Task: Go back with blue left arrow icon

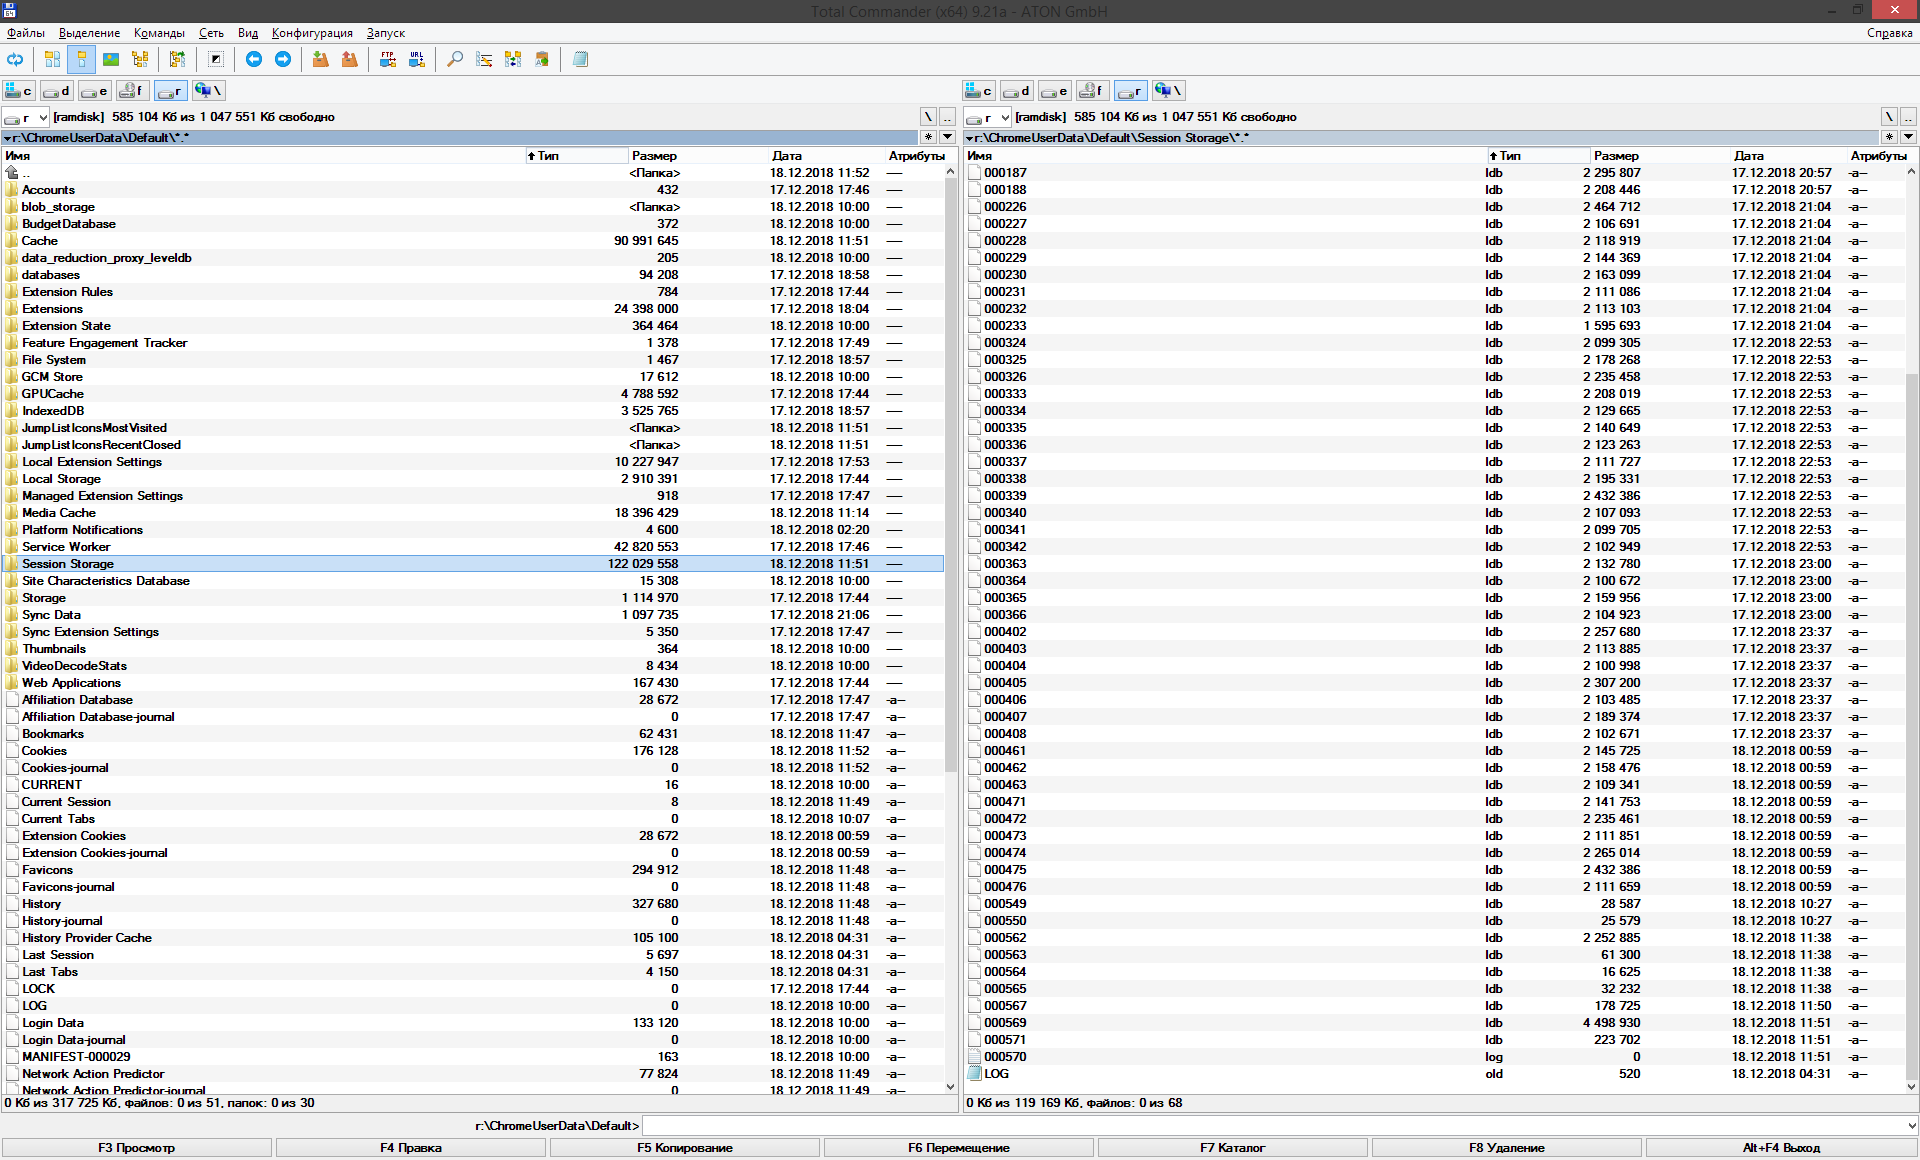Action: 254,60
